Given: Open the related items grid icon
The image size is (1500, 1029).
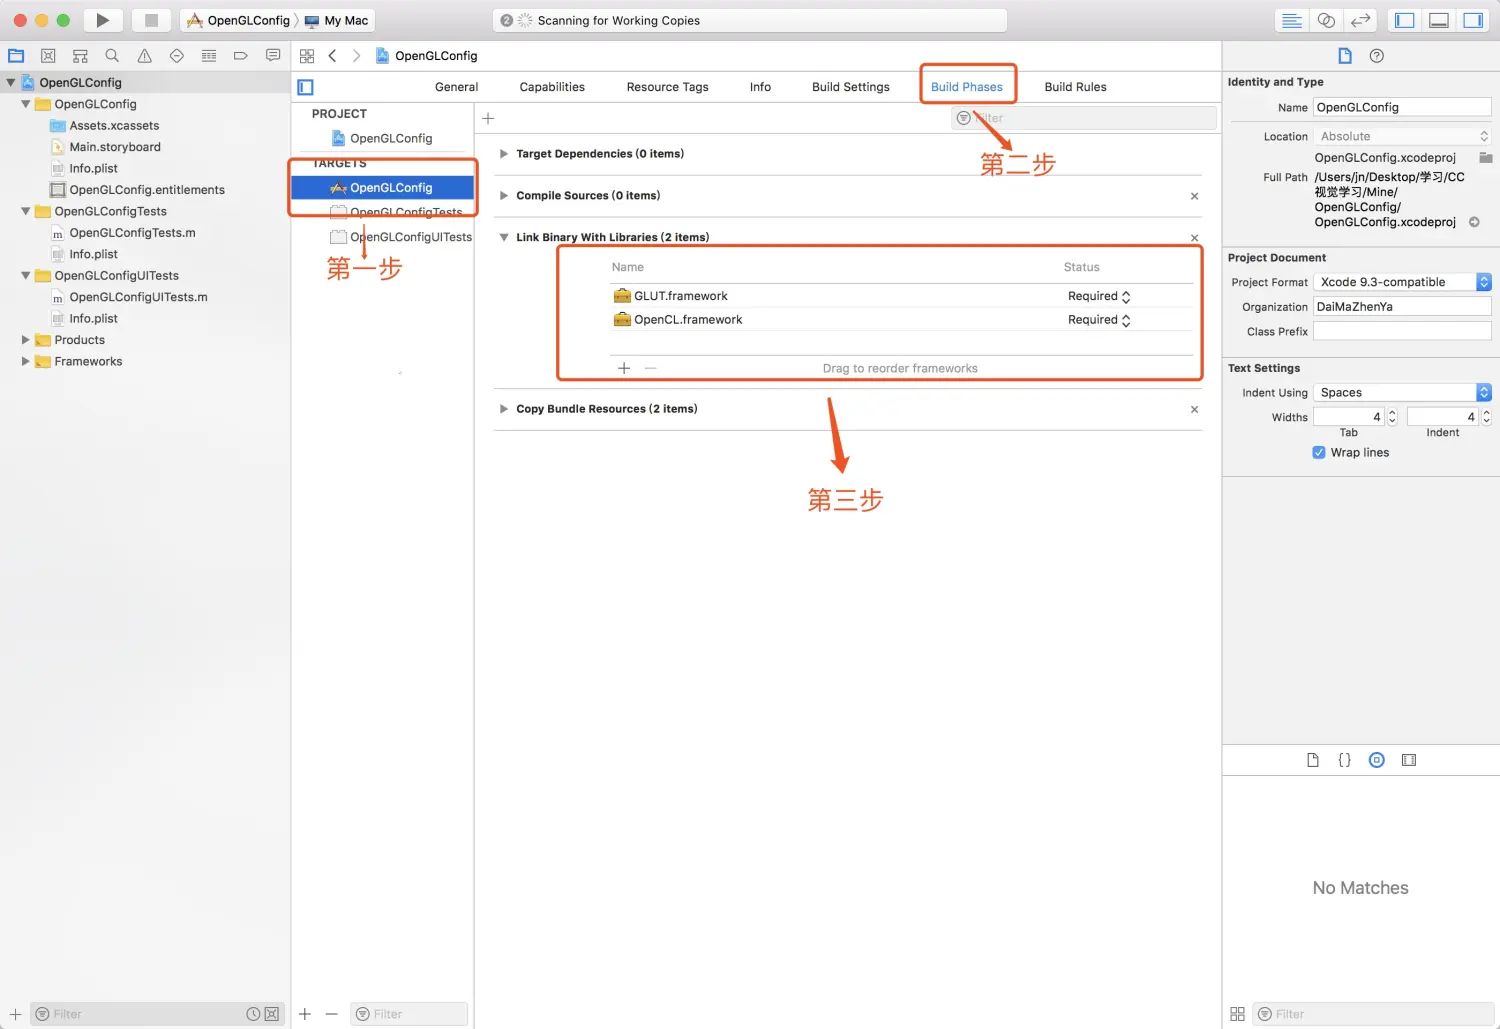Looking at the screenshot, I should point(307,56).
